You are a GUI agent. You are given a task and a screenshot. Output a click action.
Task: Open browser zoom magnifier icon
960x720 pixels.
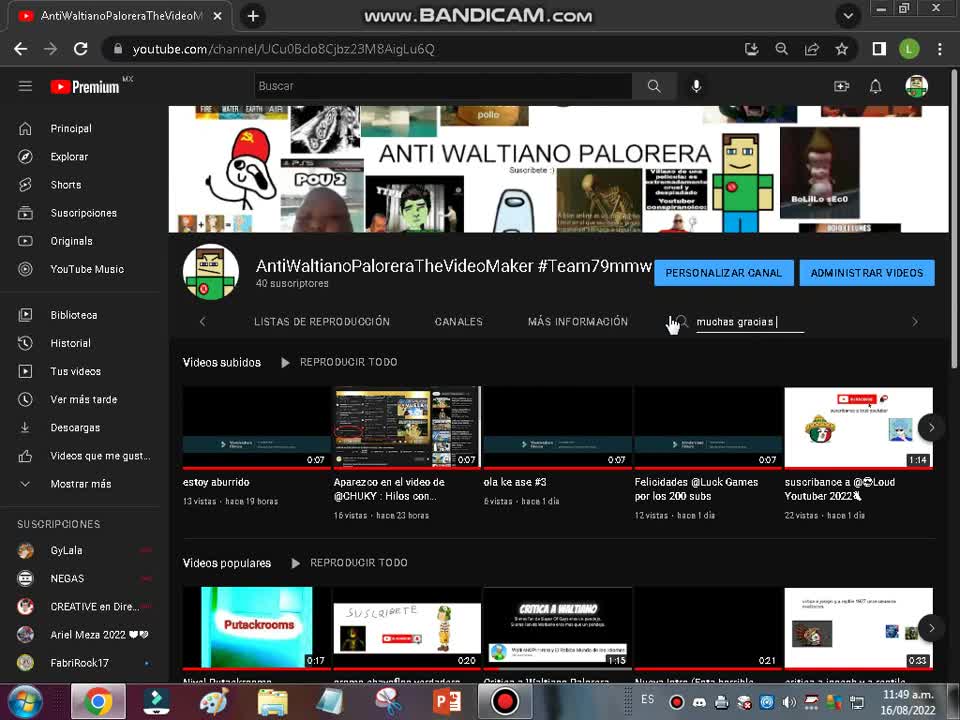pos(781,49)
